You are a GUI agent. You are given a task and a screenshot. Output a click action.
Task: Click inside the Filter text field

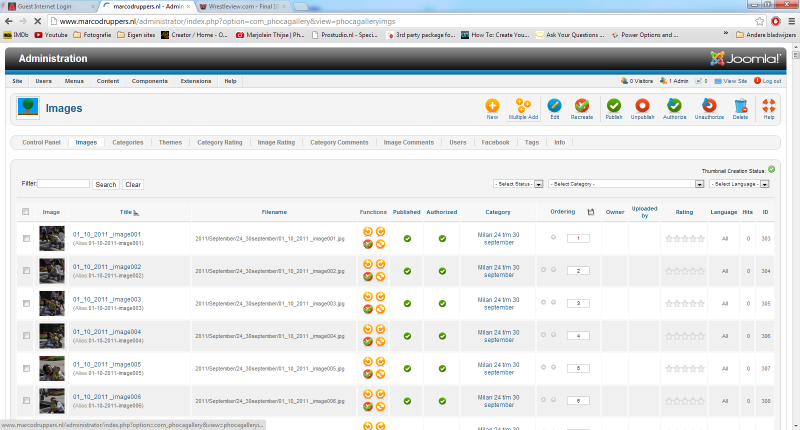click(64, 184)
